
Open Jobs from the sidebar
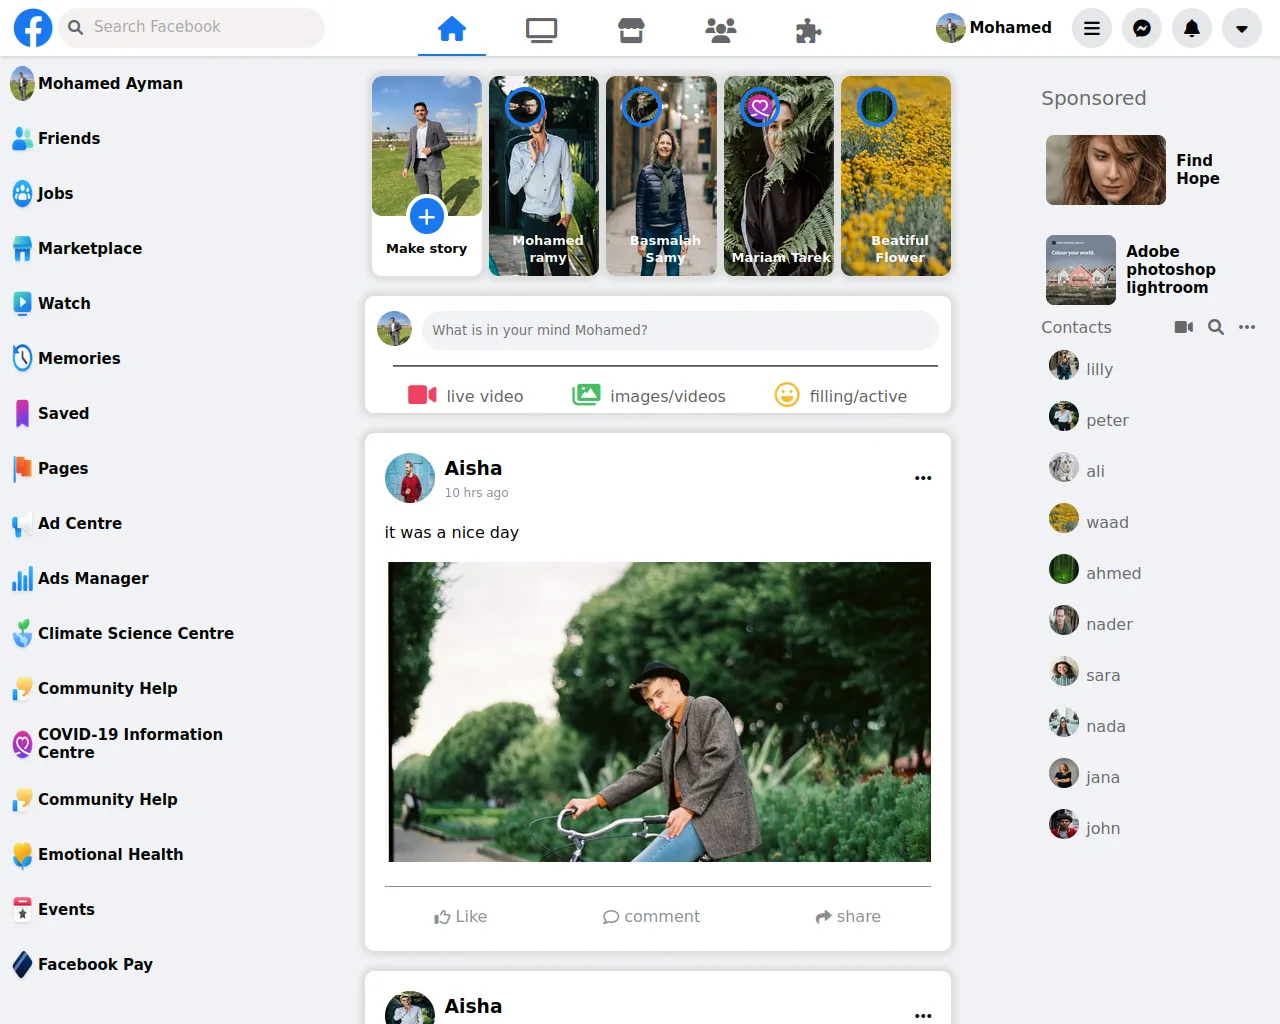pyautogui.click(x=42, y=194)
